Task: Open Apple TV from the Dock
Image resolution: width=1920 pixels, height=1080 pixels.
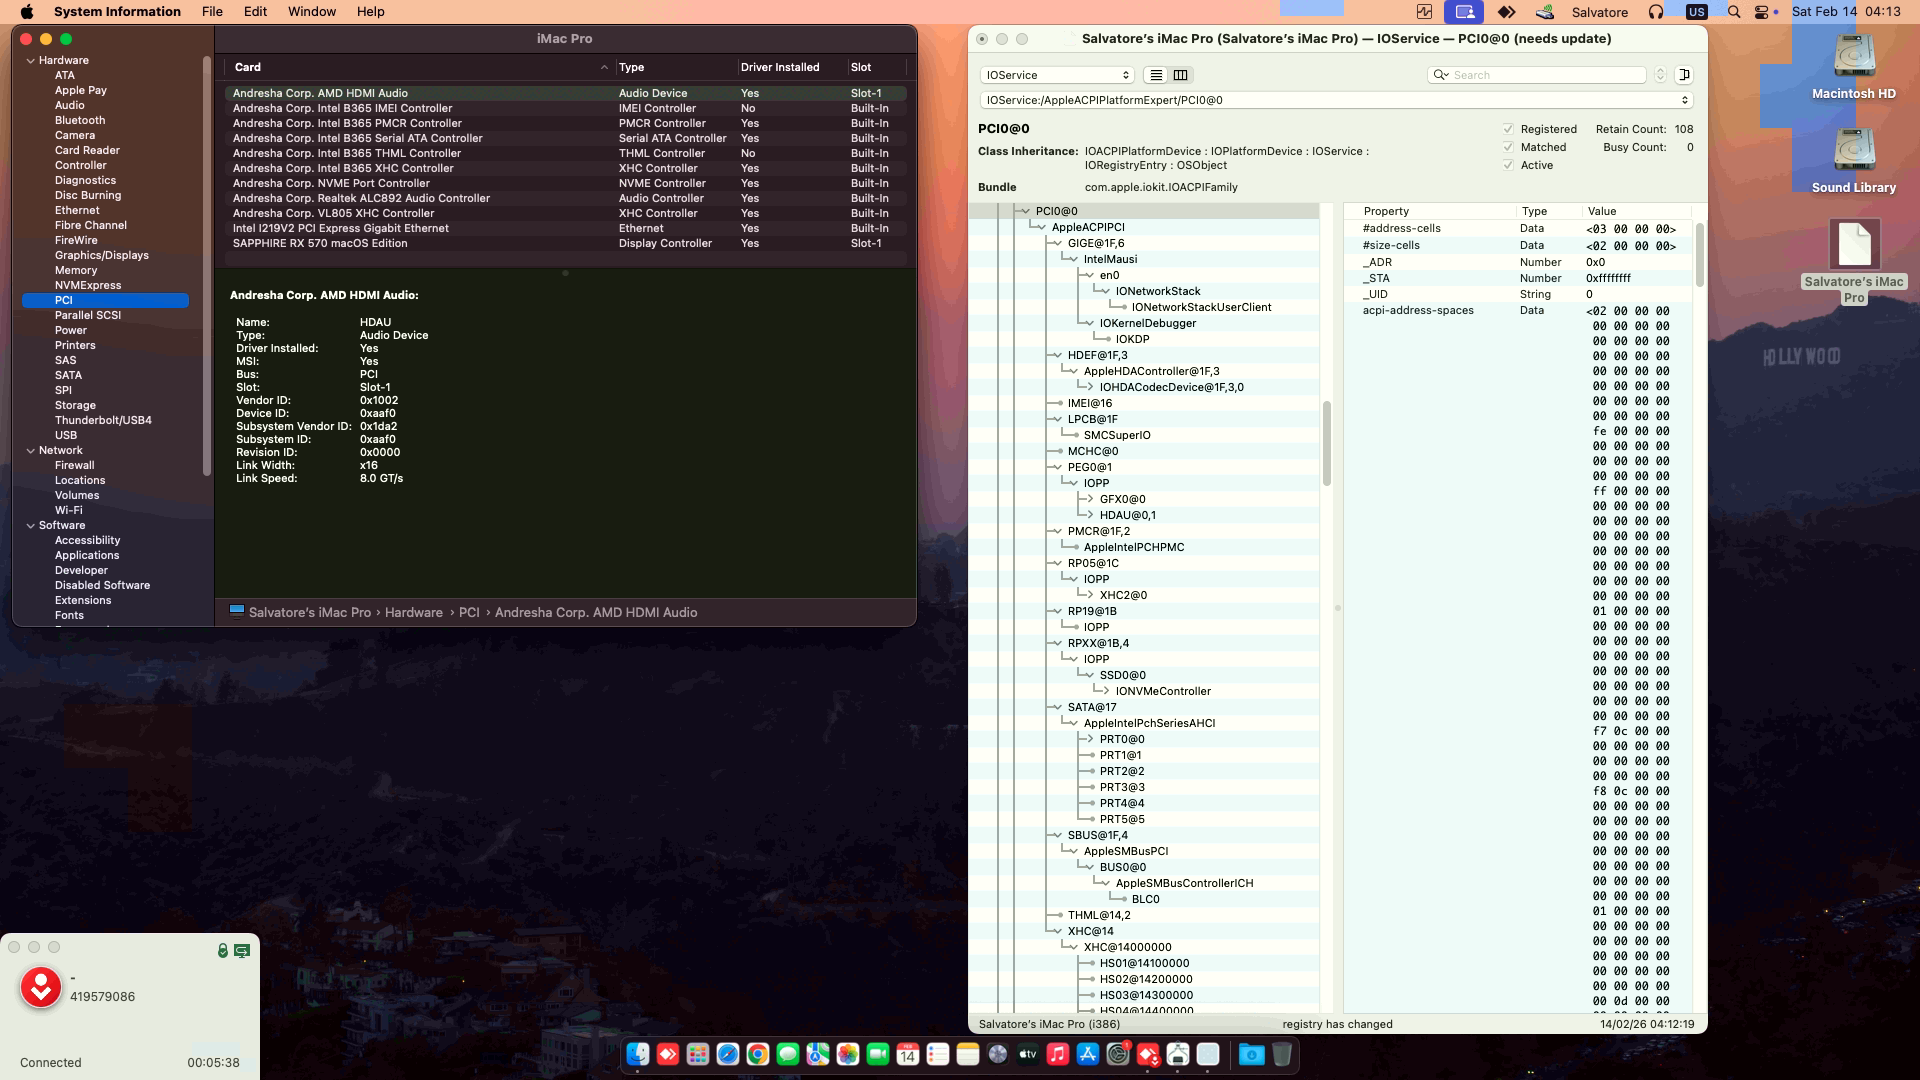Action: (x=1028, y=1054)
